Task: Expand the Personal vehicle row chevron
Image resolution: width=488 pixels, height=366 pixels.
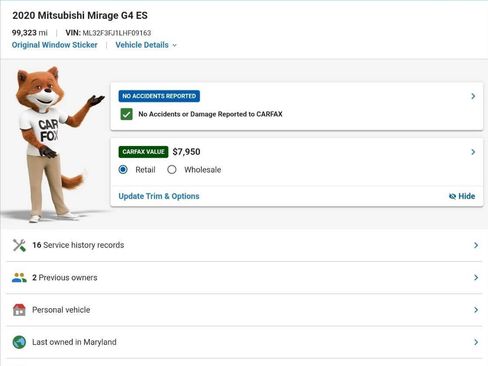Action: click(476, 310)
